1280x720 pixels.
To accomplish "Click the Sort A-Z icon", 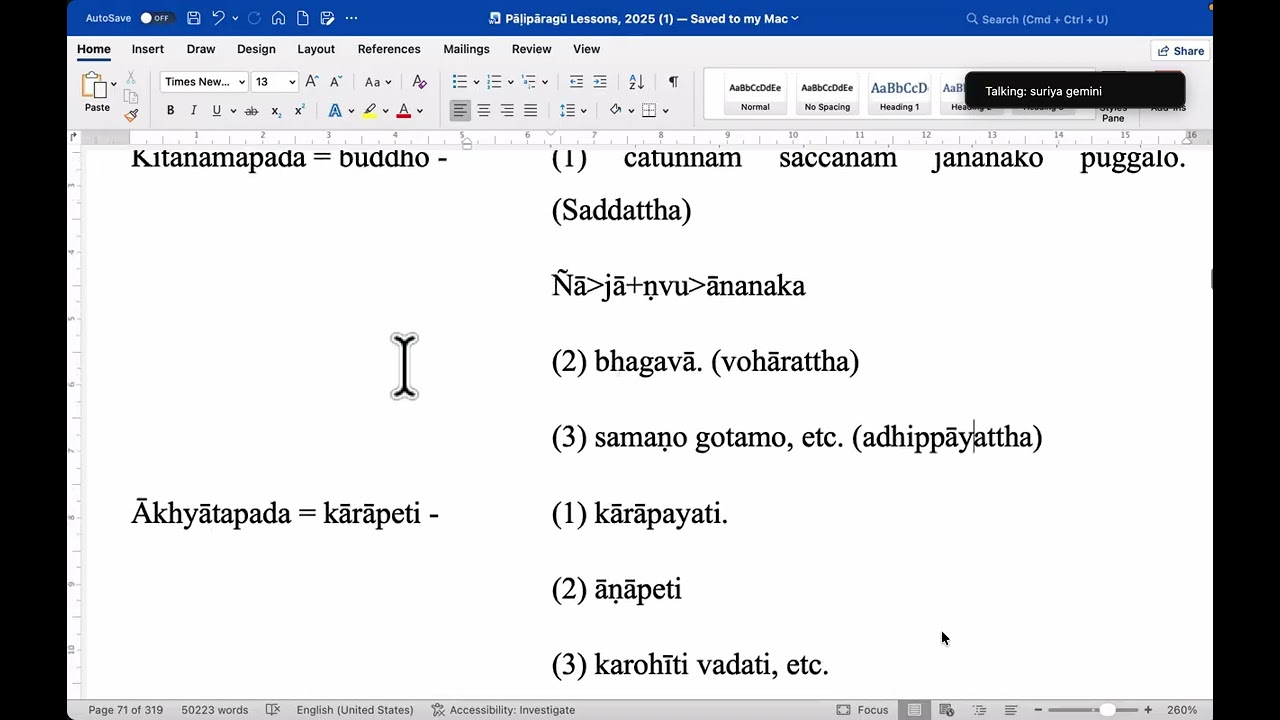I will 636,82.
